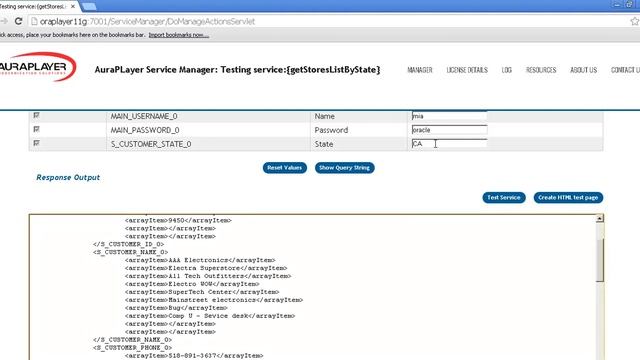Click the response output scrollbar thumb
Screen dimensions: 640x360
(x=600, y=260)
